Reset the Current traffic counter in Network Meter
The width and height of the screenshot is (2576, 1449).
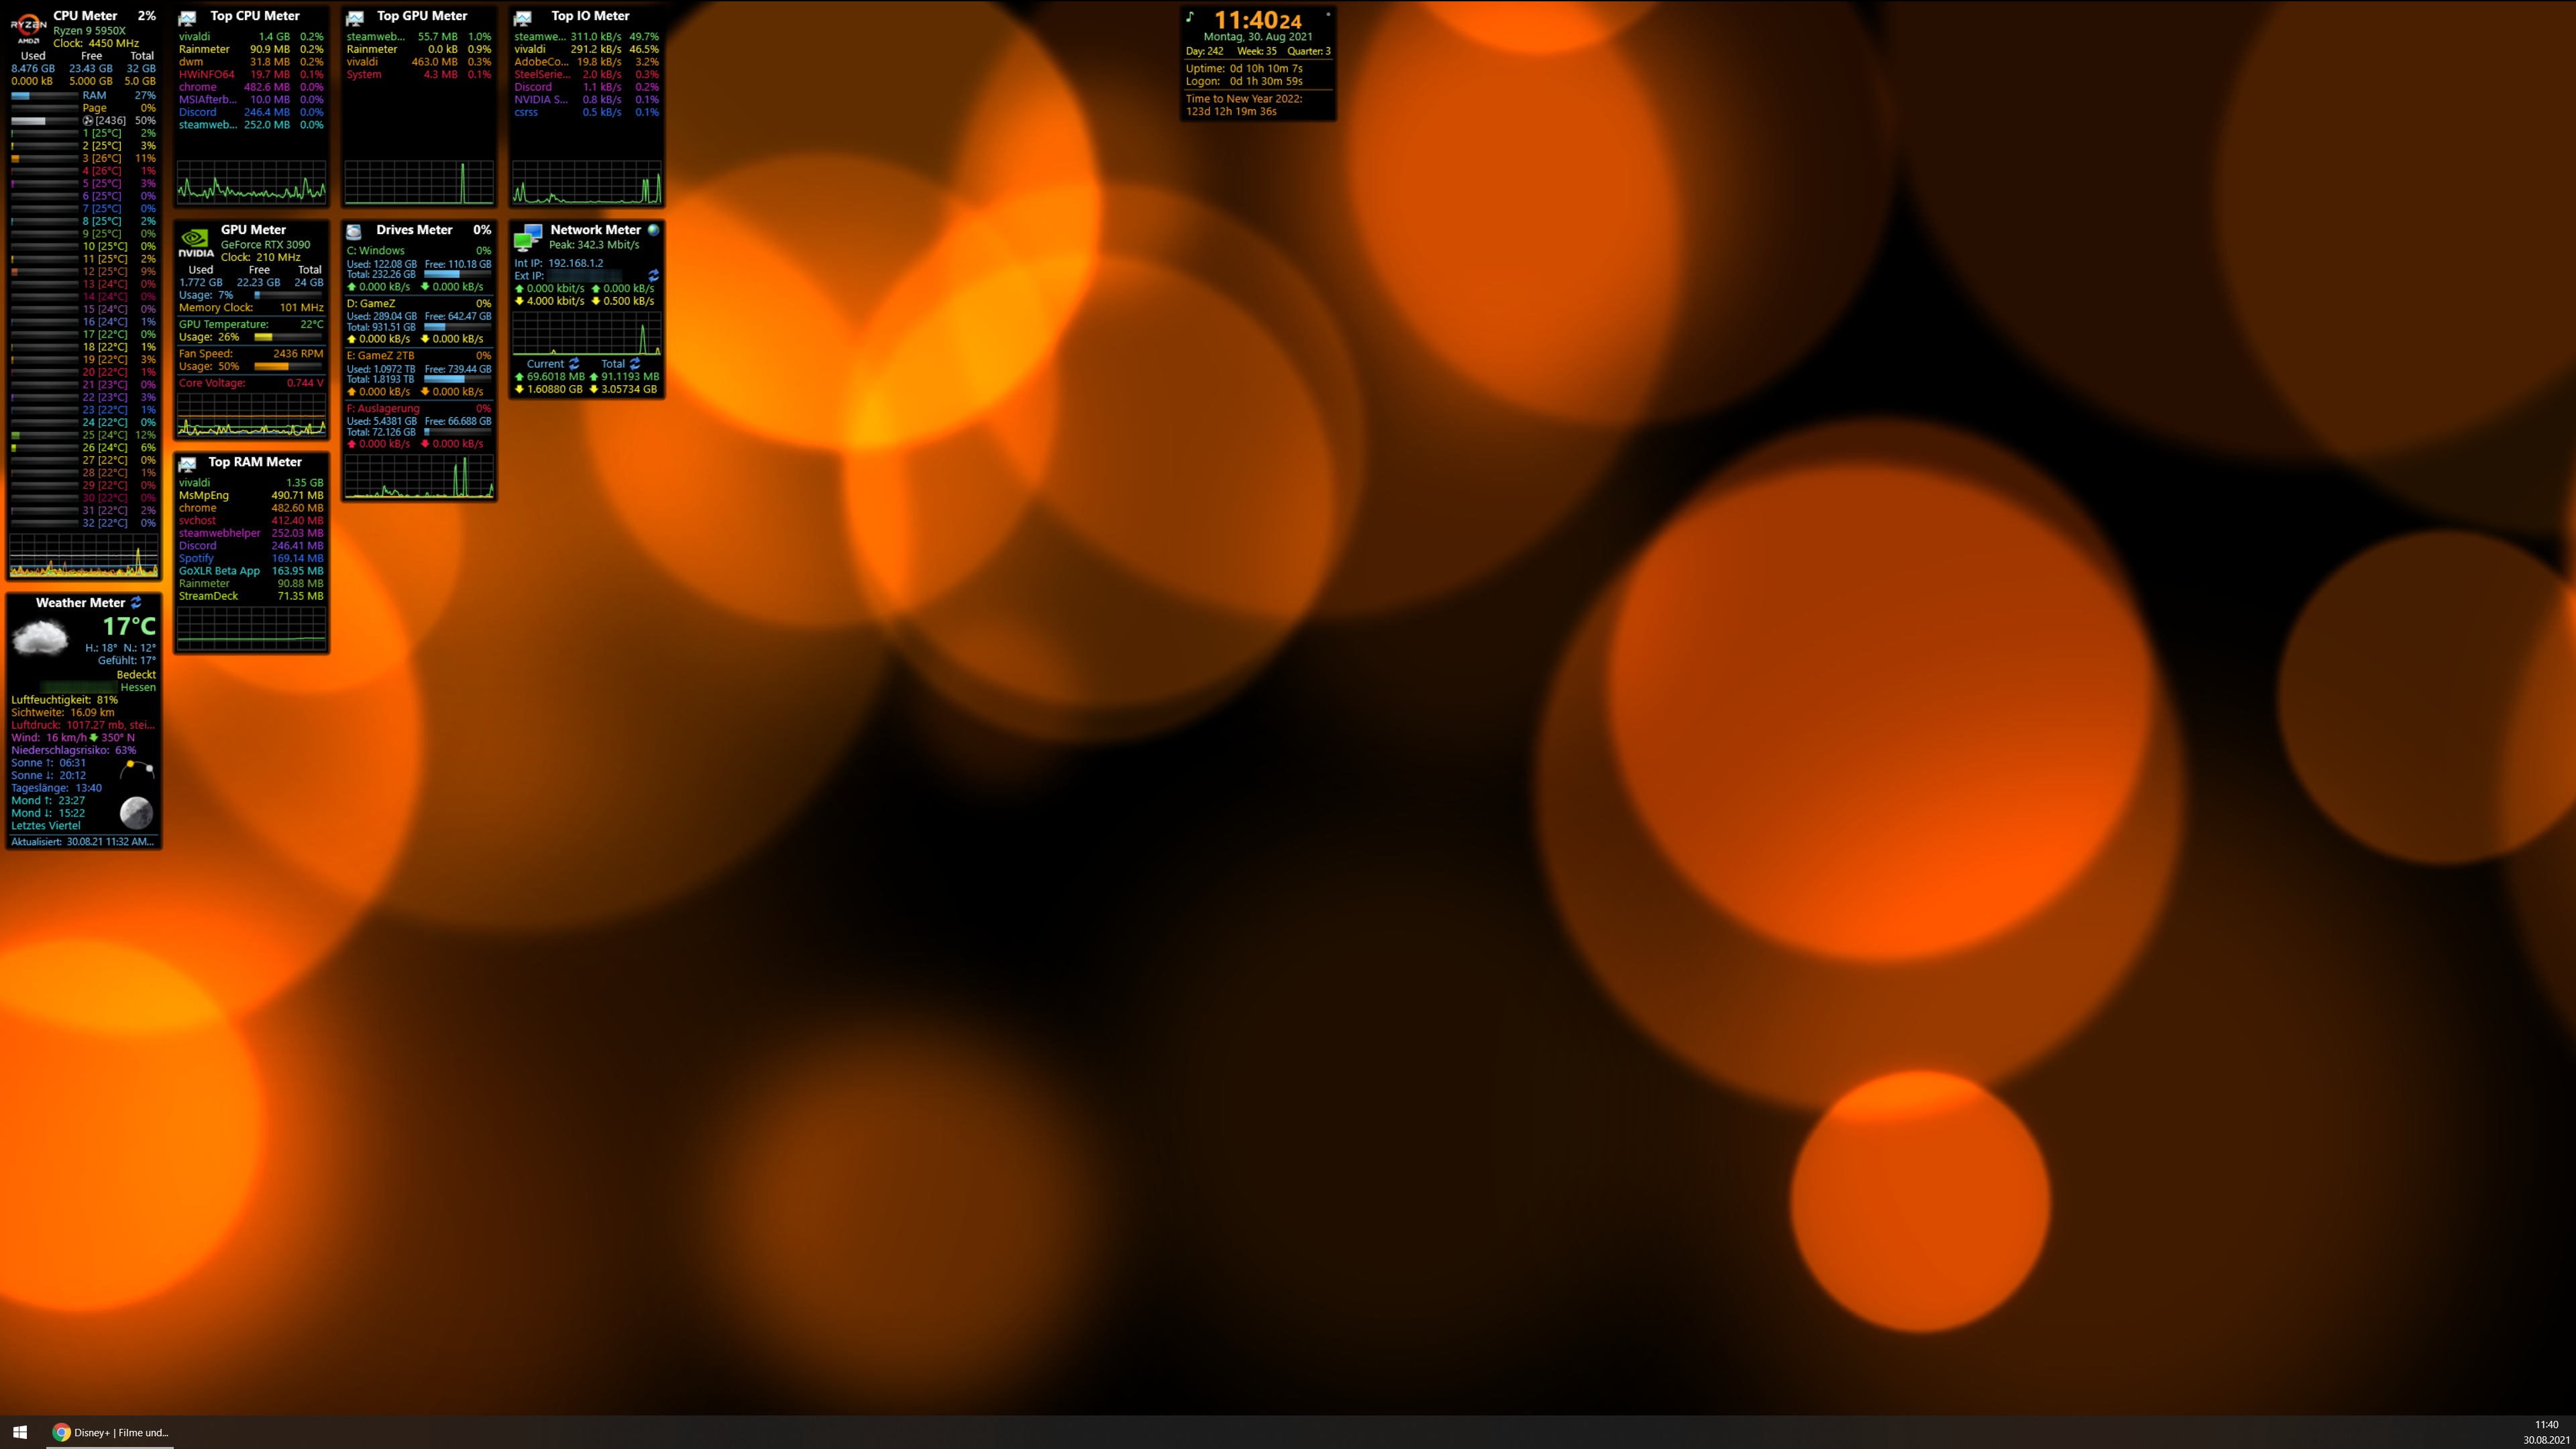pos(574,364)
